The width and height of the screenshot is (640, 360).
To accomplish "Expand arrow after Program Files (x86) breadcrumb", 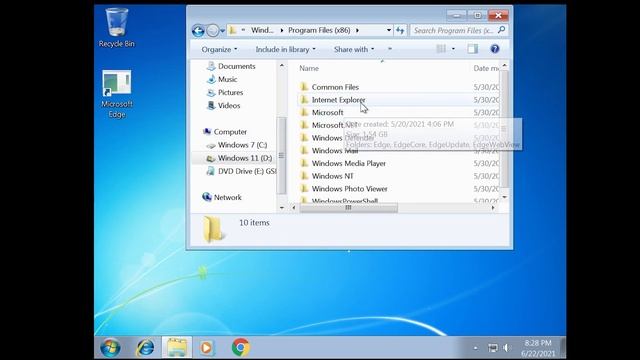I will point(358,30).
